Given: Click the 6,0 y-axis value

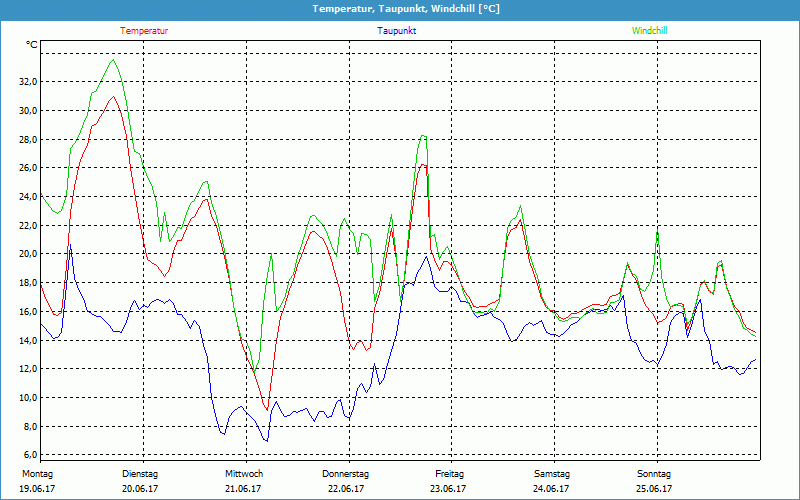Looking at the screenshot, I should [29, 455].
